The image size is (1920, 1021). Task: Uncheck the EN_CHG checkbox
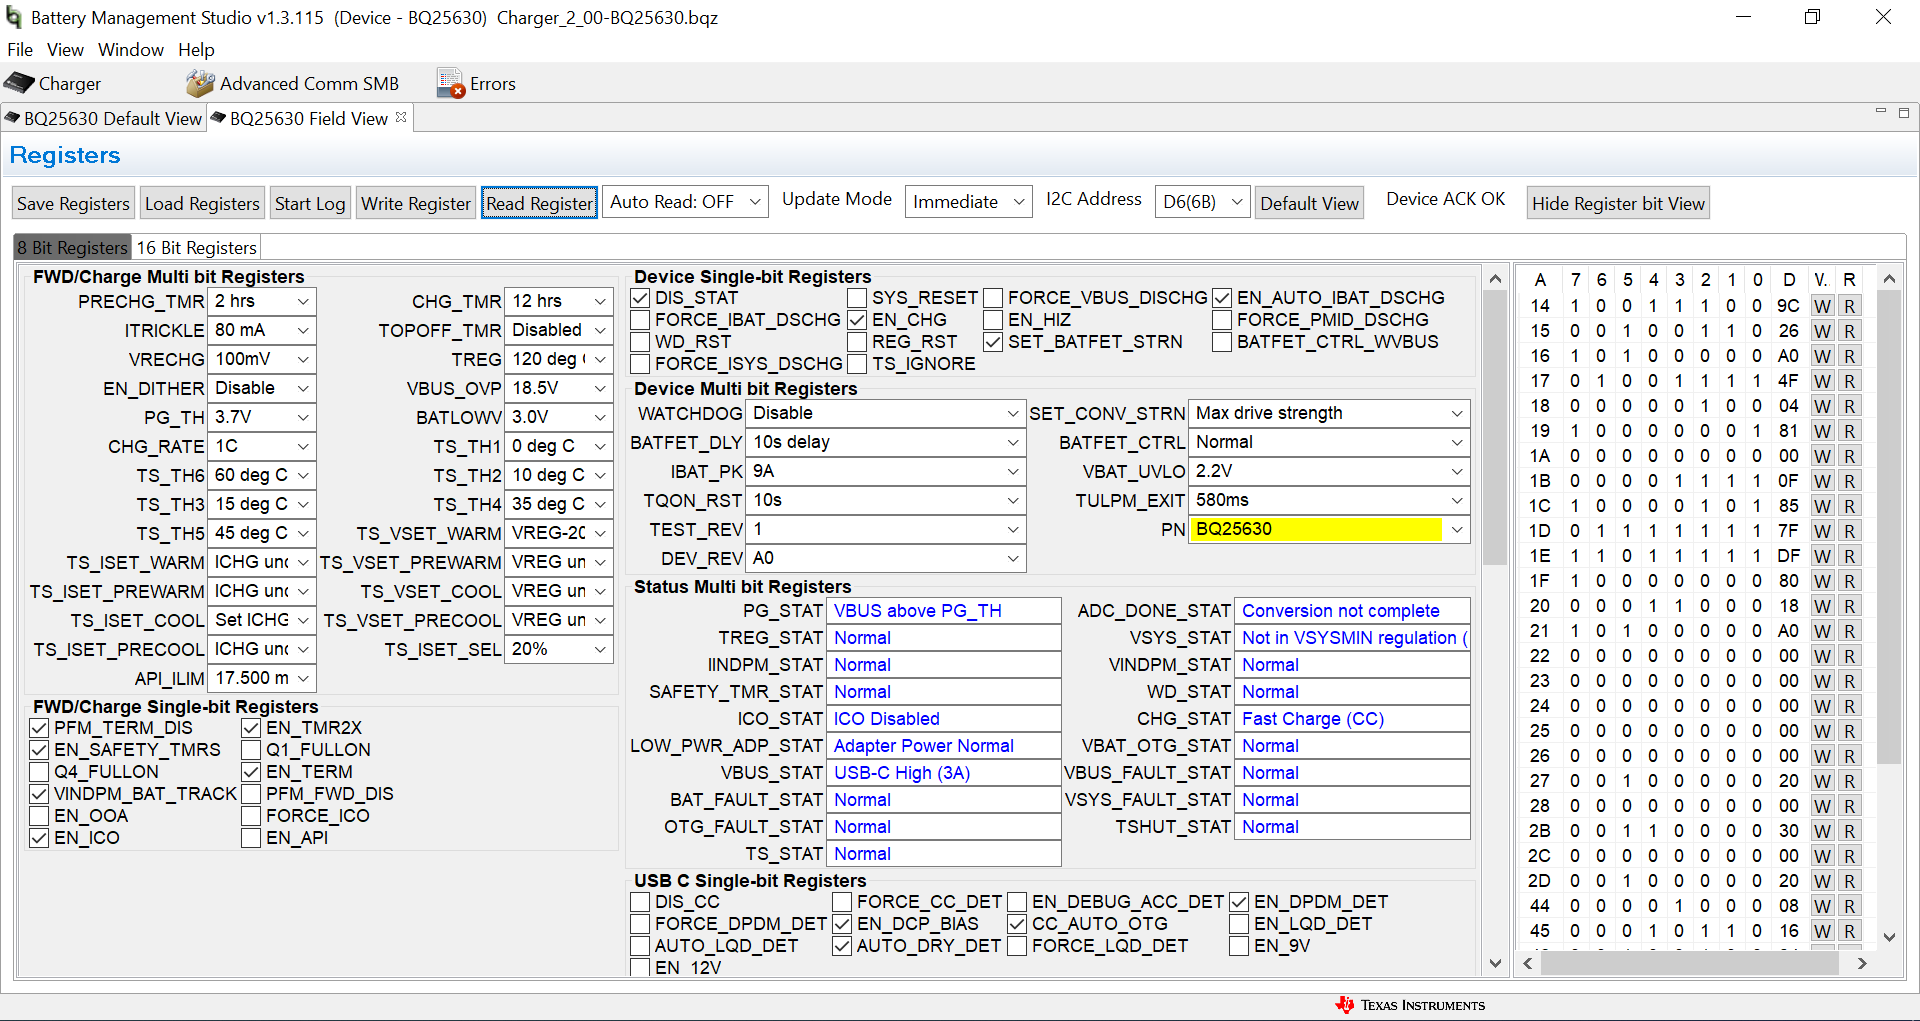click(x=857, y=320)
